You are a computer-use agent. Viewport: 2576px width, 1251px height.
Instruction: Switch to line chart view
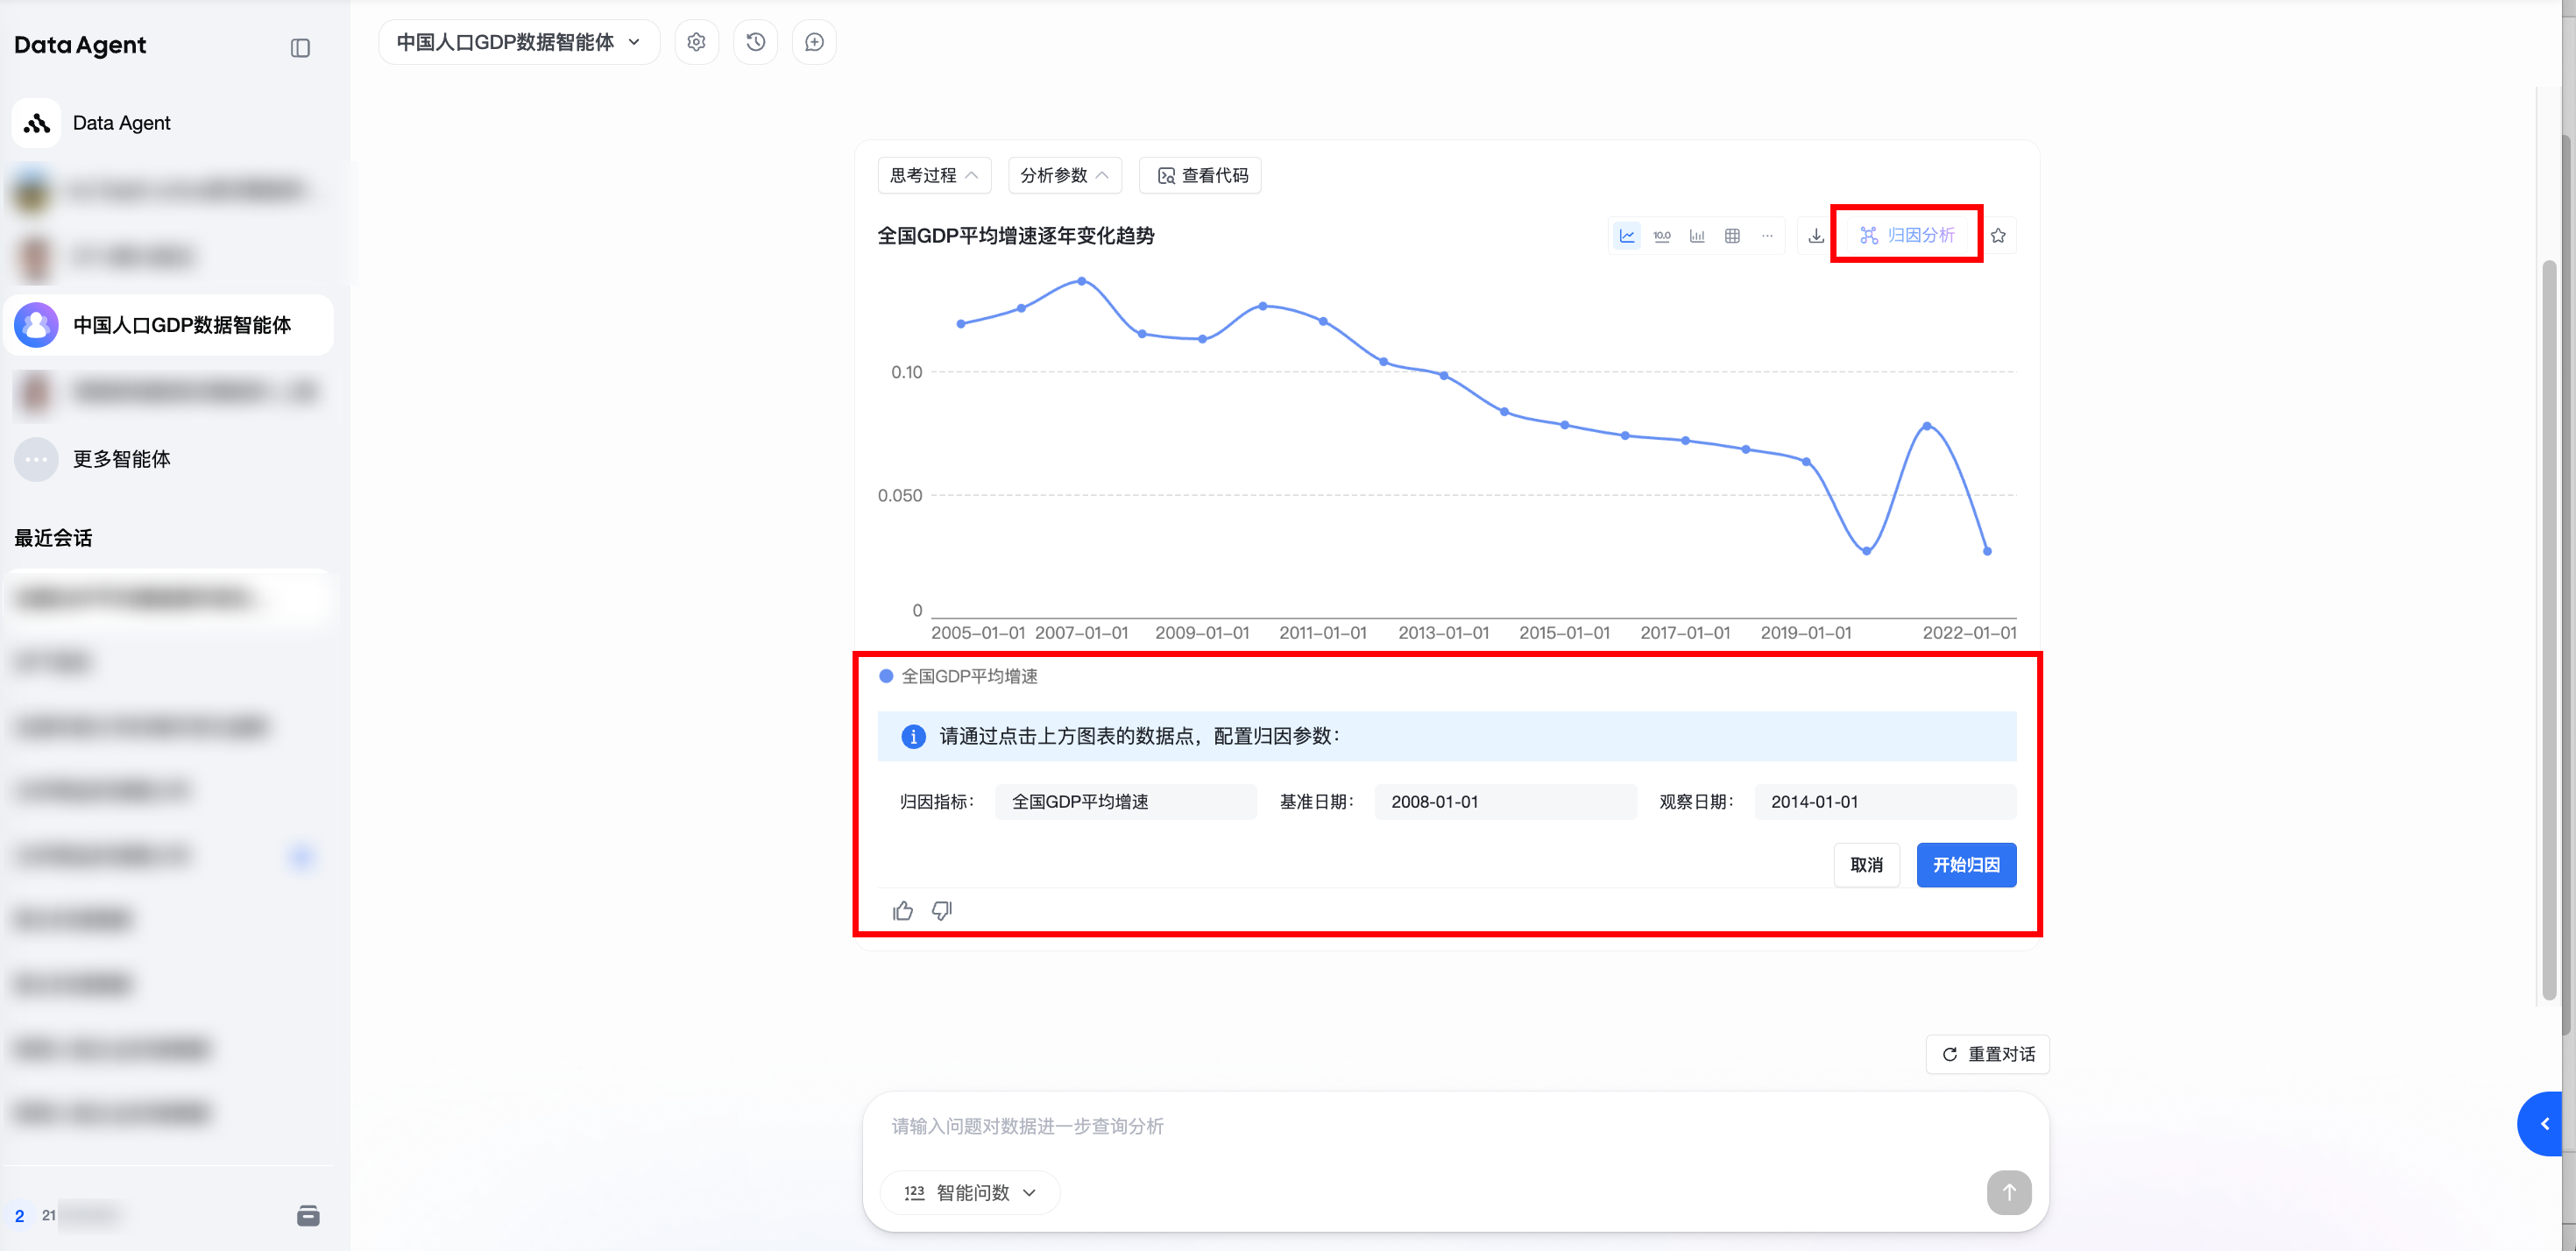pos(1626,236)
